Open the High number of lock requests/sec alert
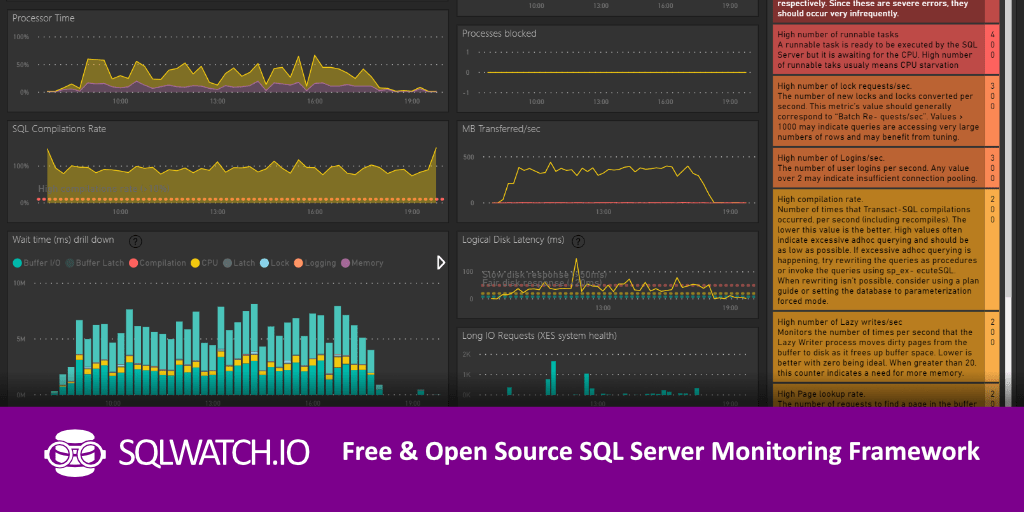This screenshot has width=1024, height=512. 886,111
